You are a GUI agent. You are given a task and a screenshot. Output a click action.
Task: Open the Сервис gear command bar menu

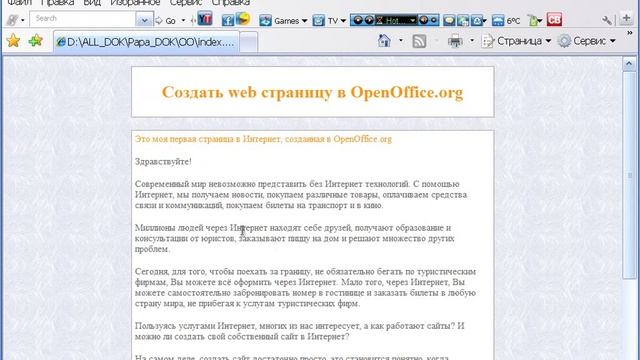tap(587, 41)
